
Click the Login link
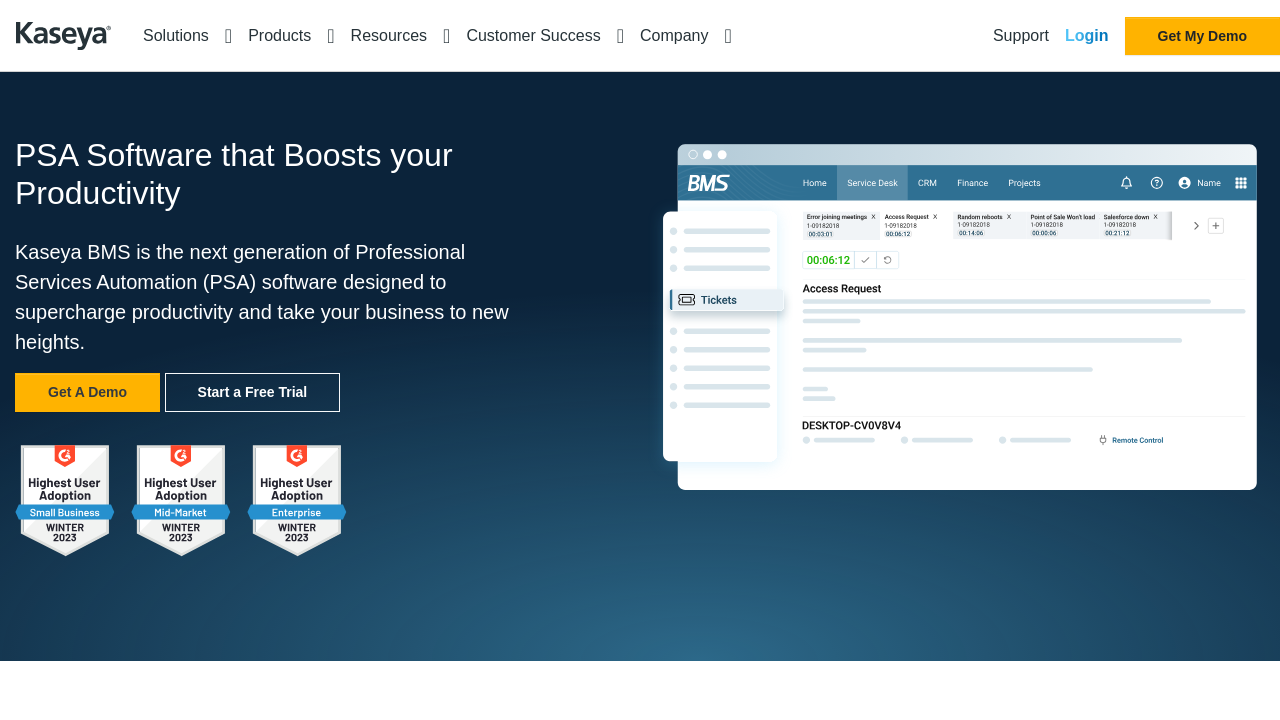pyautogui.click(x=1087, y=36)
